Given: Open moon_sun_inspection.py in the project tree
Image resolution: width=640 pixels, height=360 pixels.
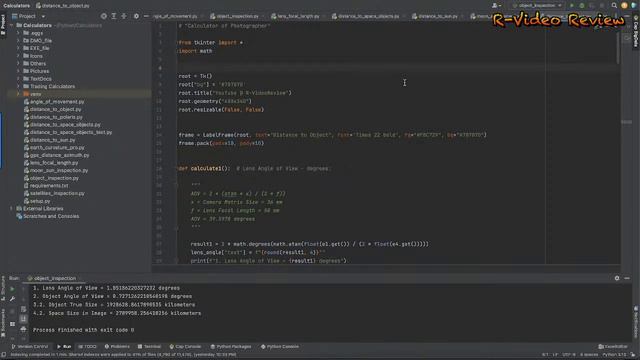Looking at the screenshot, I should pos(56,171).
